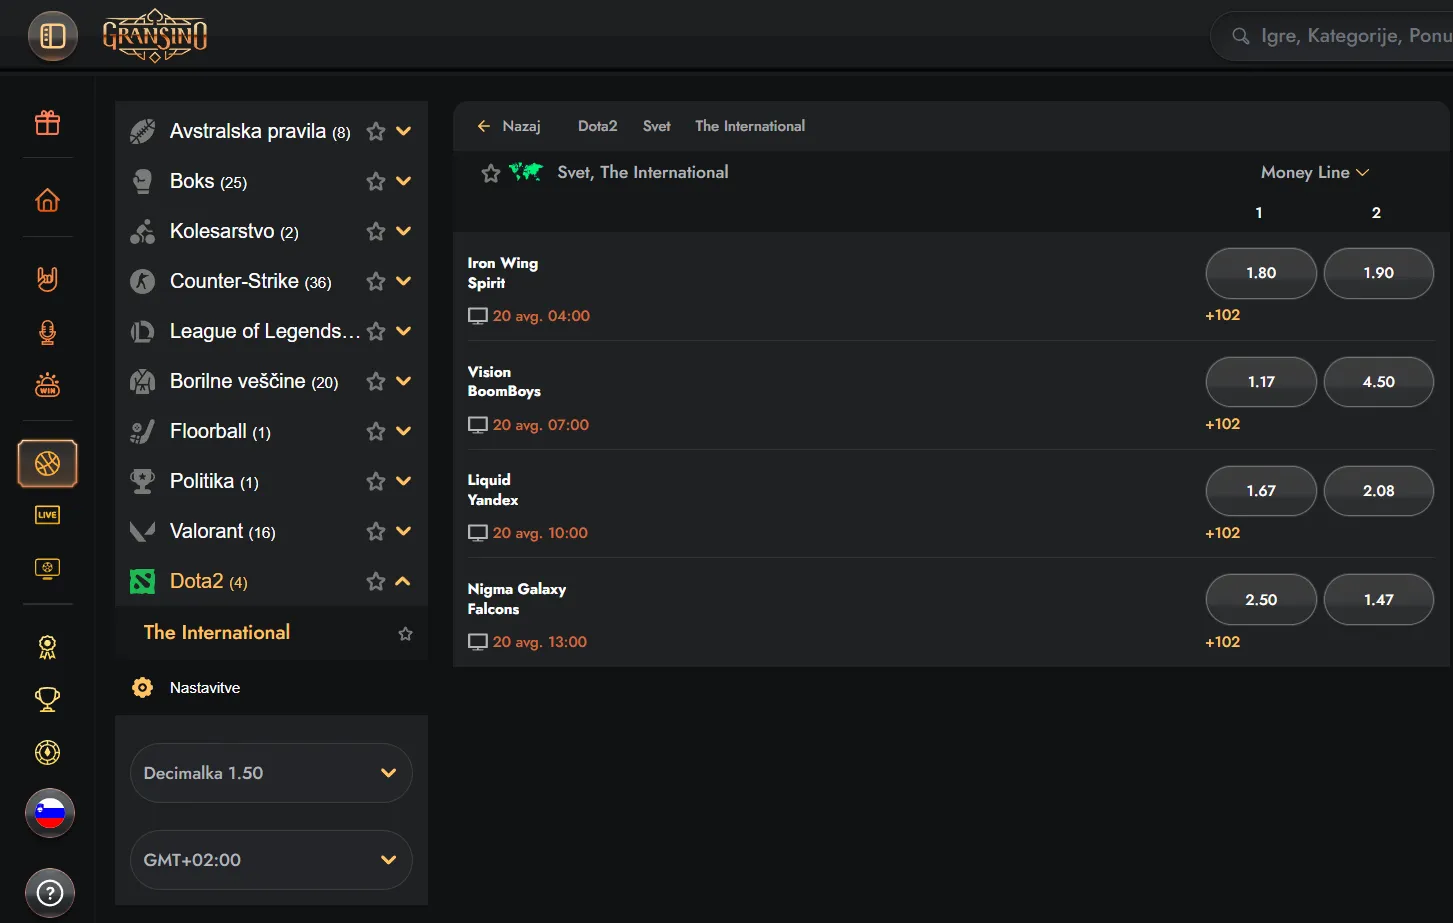Bet on Falcons at 1.47

pos(1379,600)
